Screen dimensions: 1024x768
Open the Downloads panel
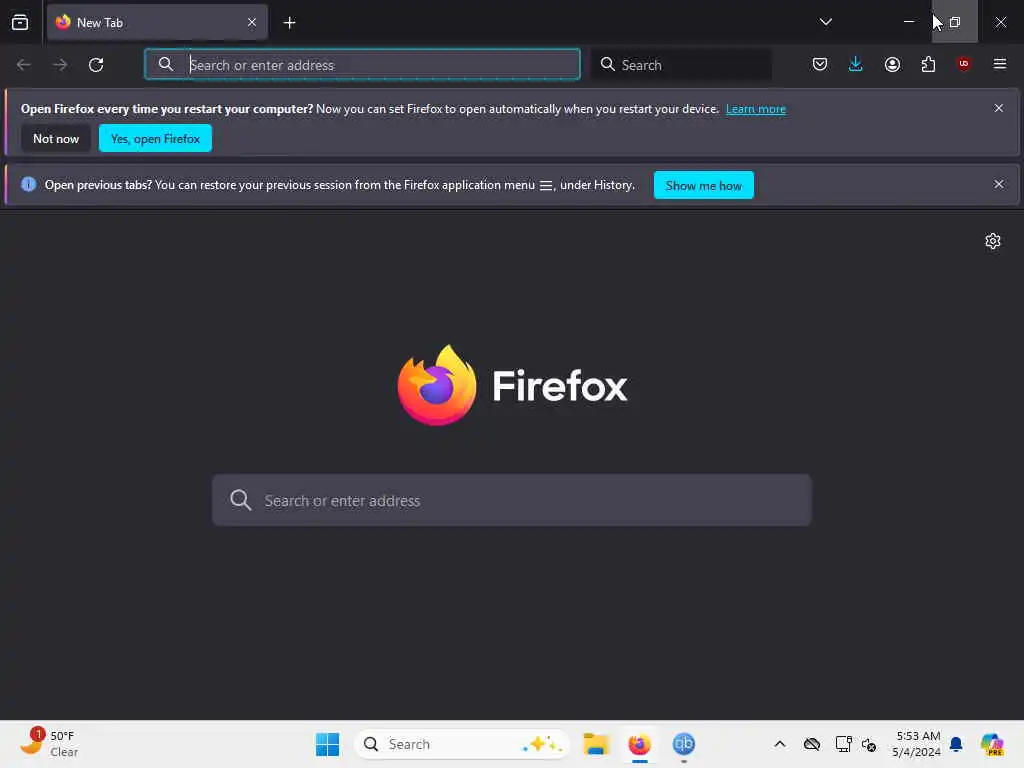tap(856, 64)
